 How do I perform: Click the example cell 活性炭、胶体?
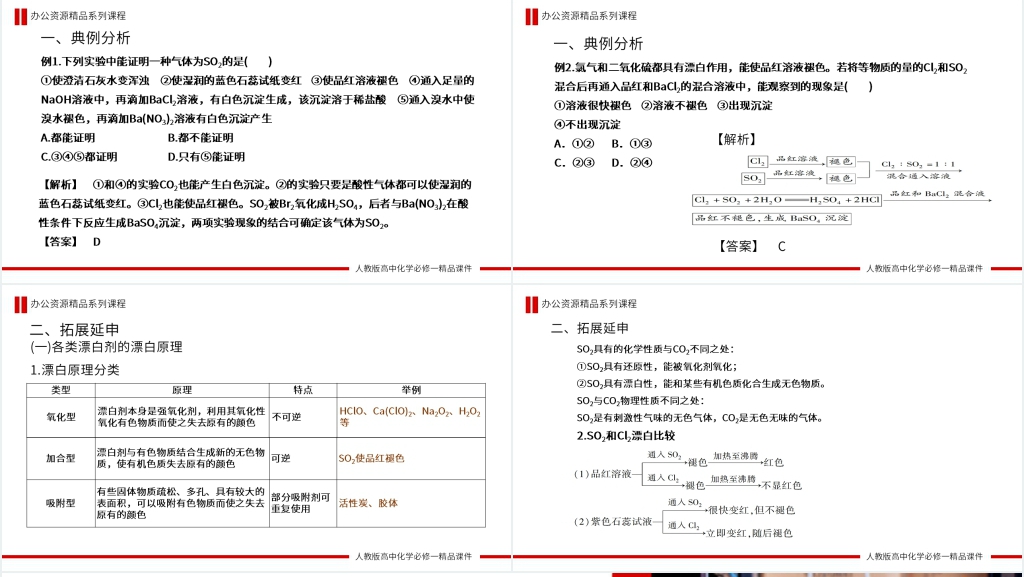pyautogui.click(x=411, y=503)
